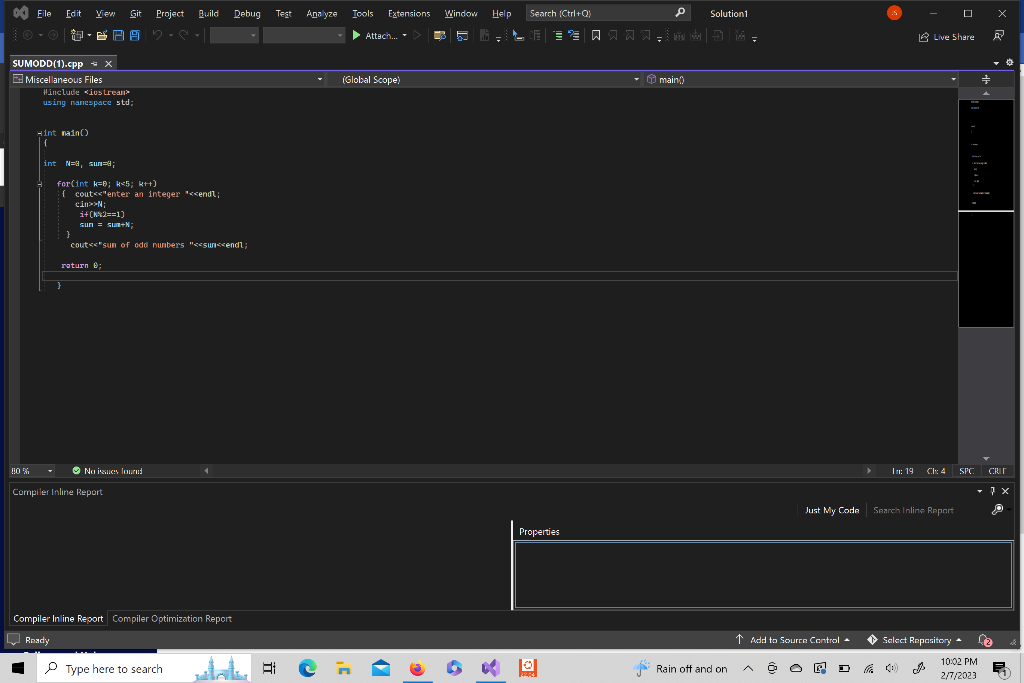Click the Comment selected lines icon
The width and height of the screenshot is (1024, 683).
point(557,36)
